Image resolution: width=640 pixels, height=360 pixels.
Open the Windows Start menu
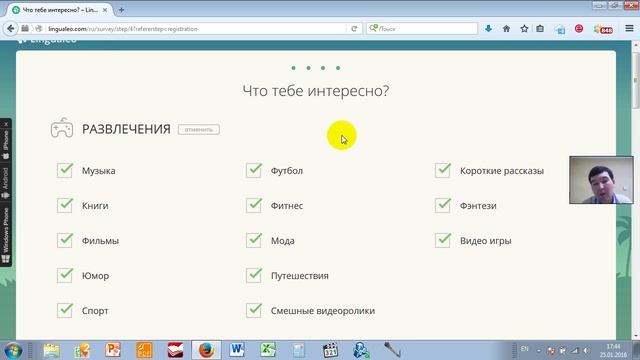(x=13, y=351)
